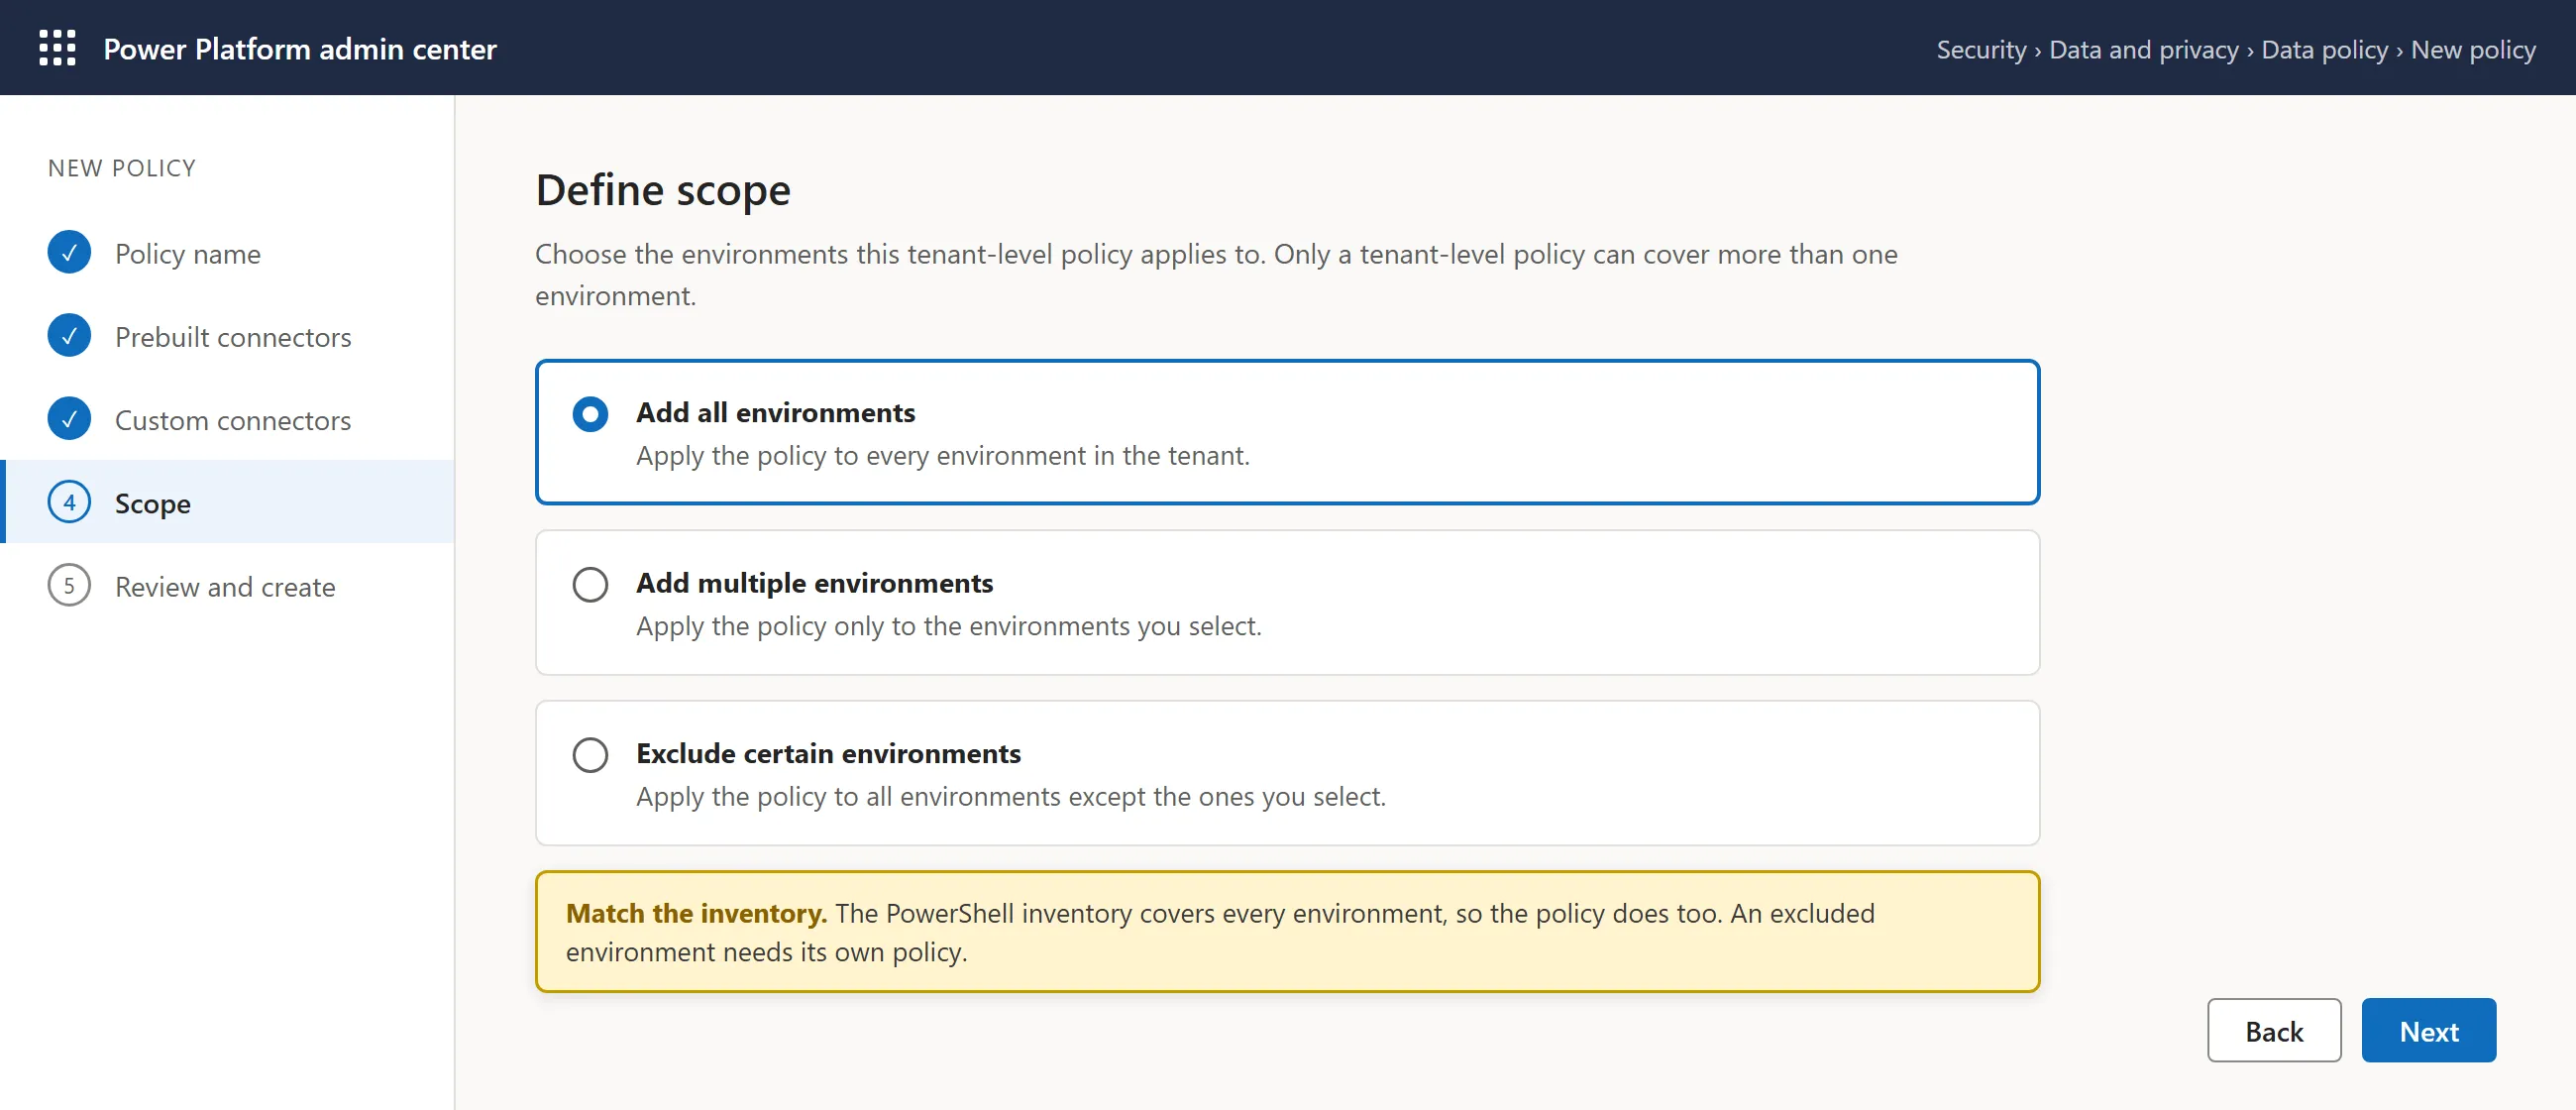Screen dimensions: 2576x1110
Task: Select the Add all environments radio button
Action: (x=590, y=413)
